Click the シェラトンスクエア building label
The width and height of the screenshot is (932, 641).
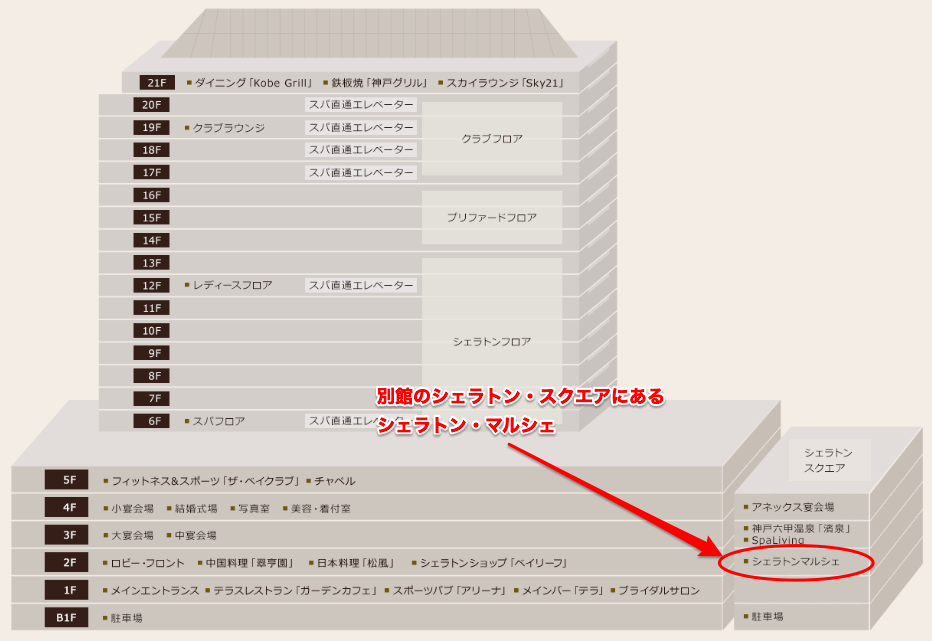click(828, 460)
